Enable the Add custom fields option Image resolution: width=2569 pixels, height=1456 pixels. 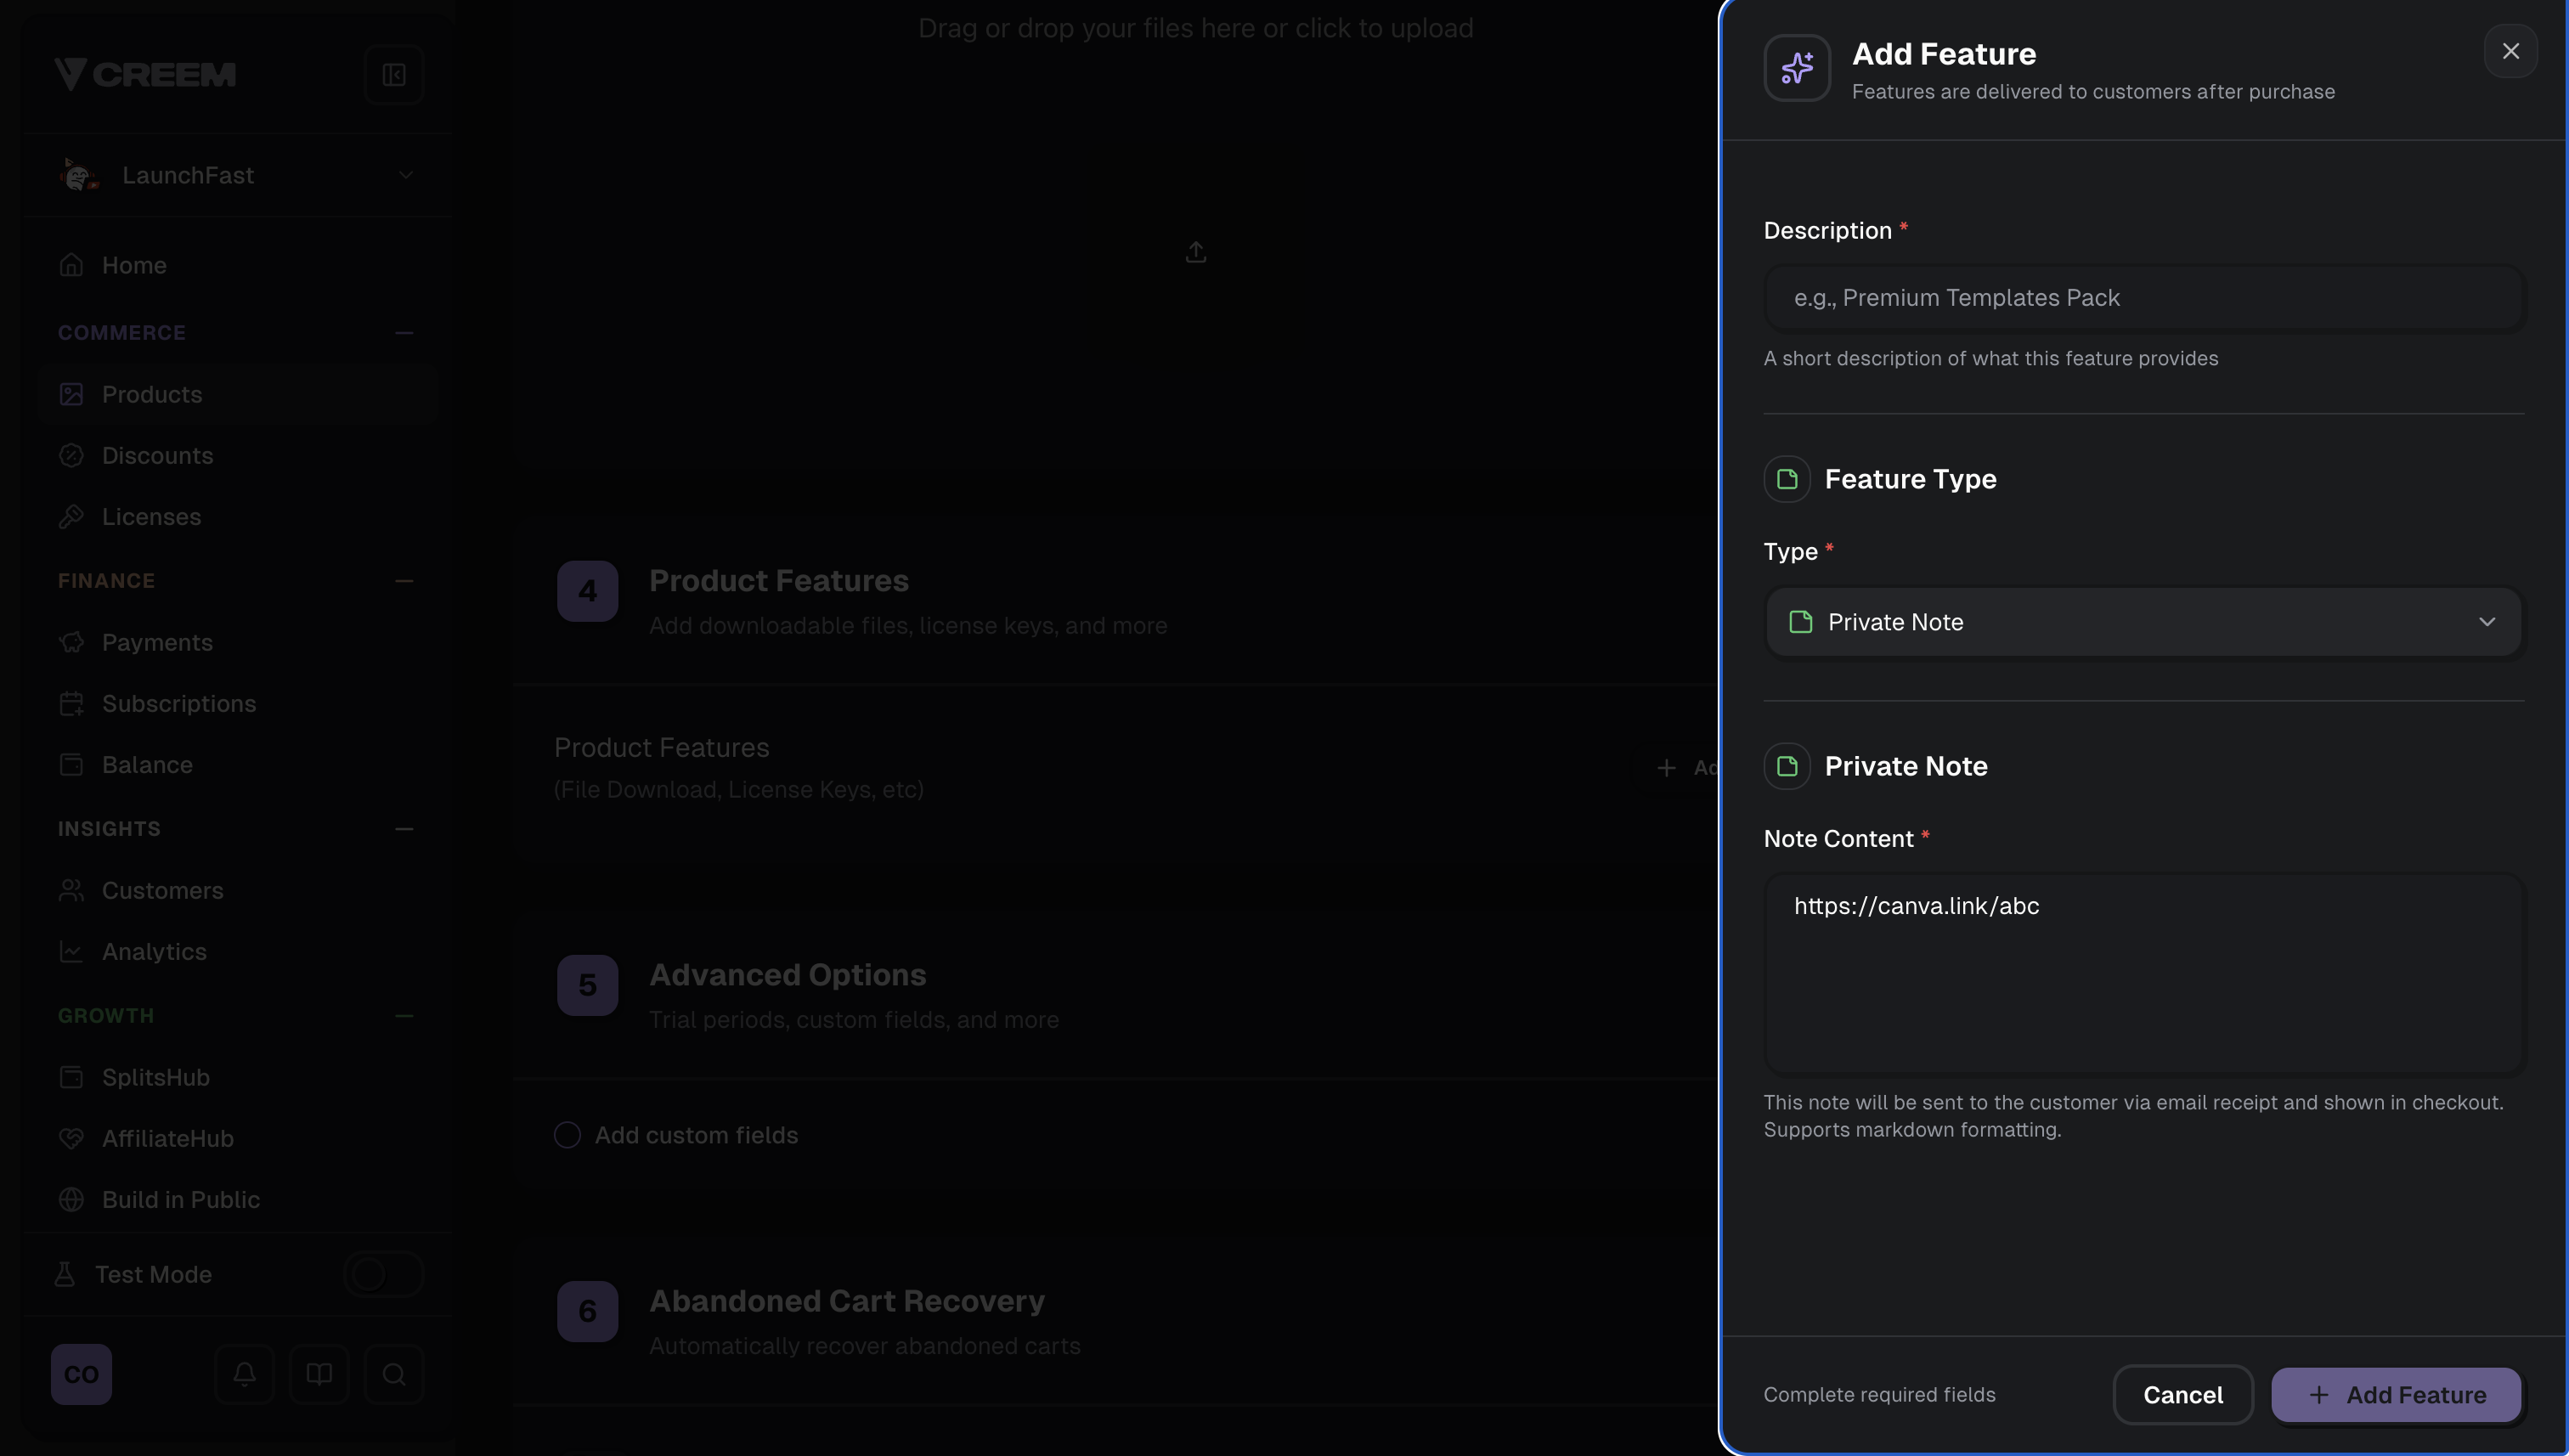tap(567, 1135)
